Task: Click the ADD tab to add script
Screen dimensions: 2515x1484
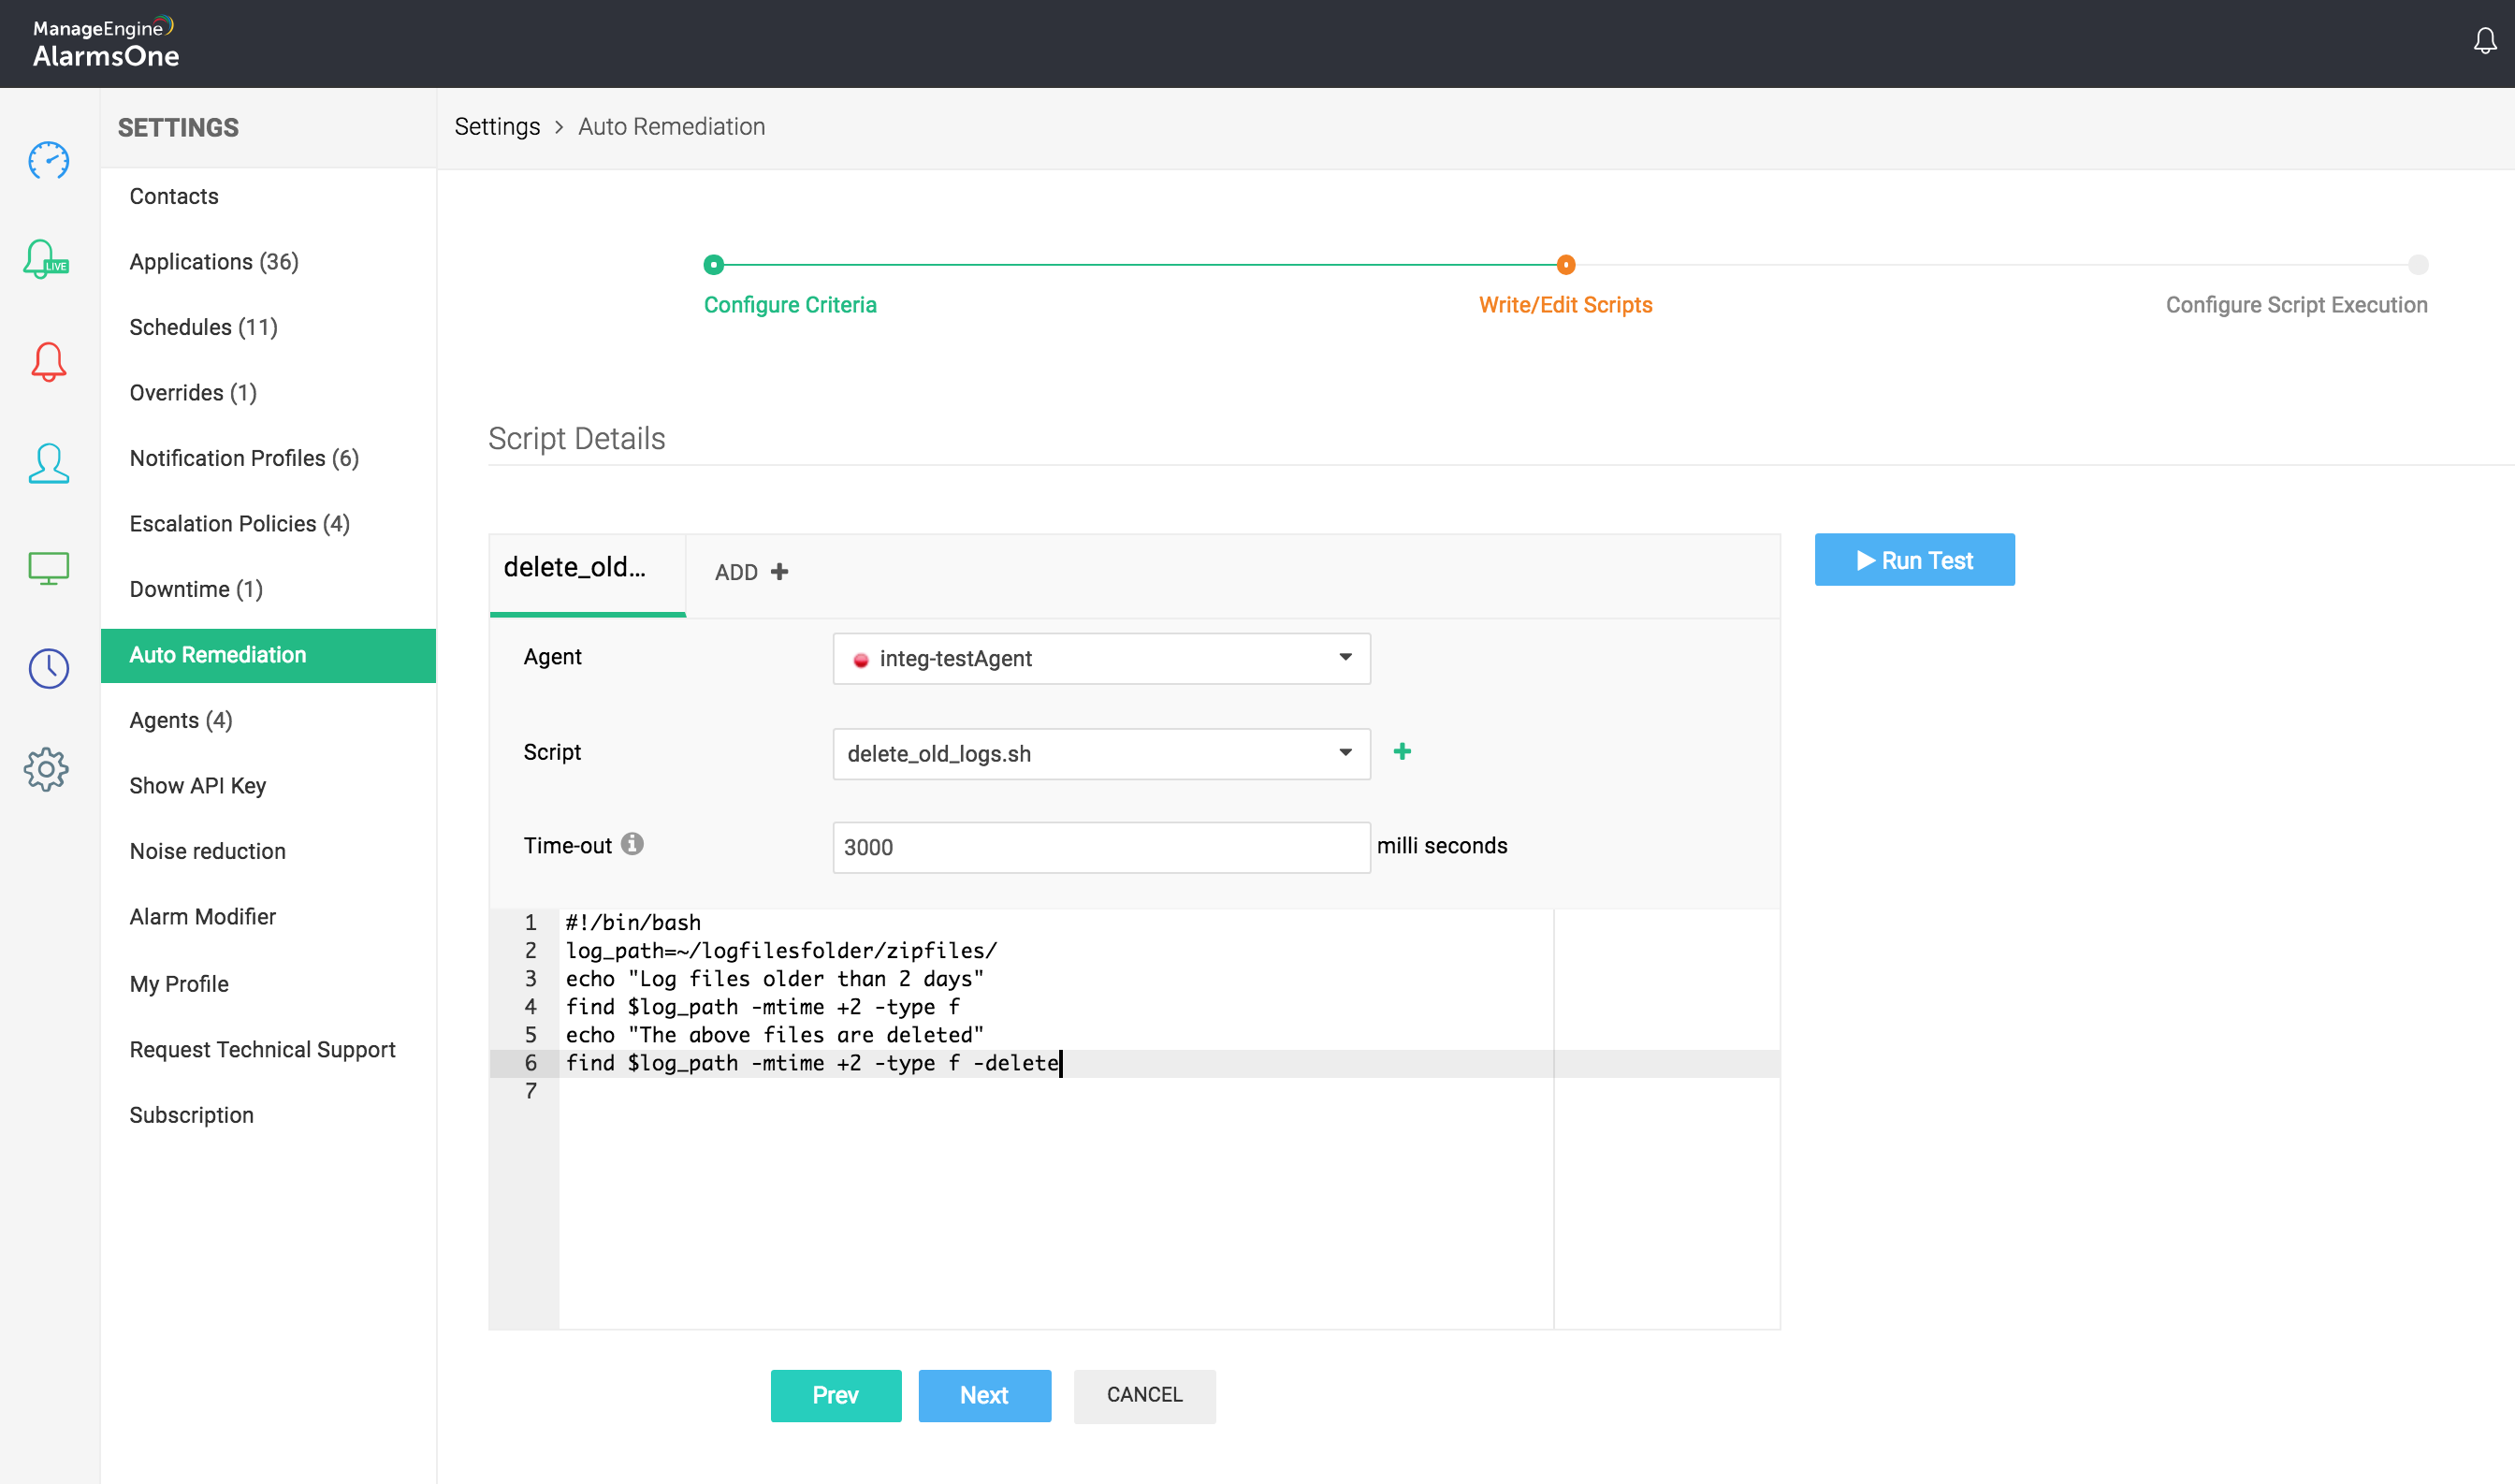Action: 751,572
